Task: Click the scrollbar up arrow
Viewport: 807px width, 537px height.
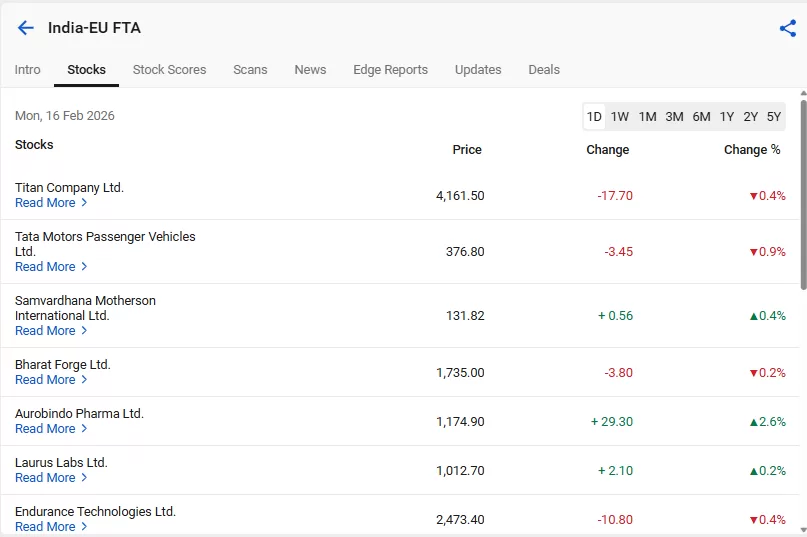Action: pos(803,93)
